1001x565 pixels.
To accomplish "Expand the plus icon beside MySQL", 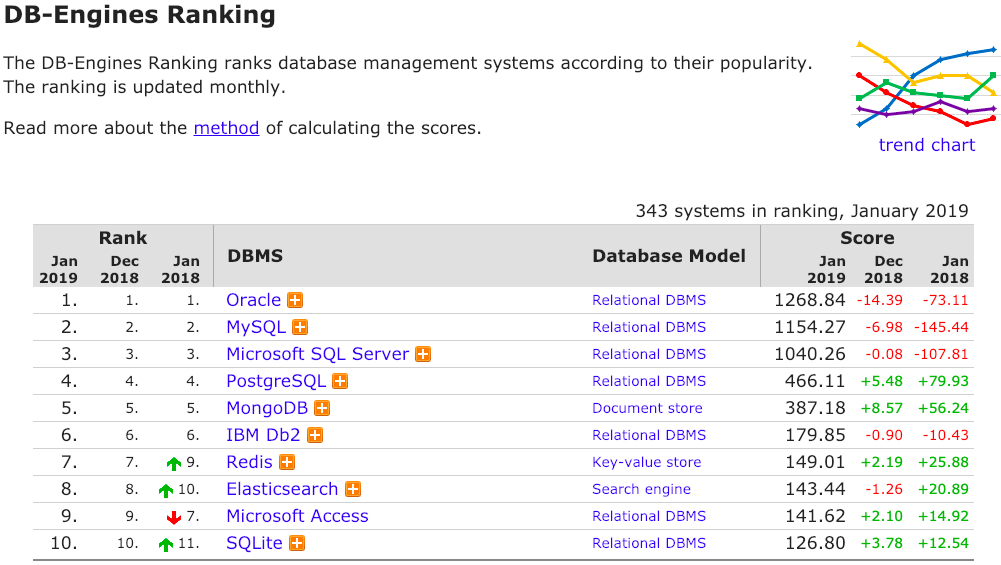I will point(300,327).
